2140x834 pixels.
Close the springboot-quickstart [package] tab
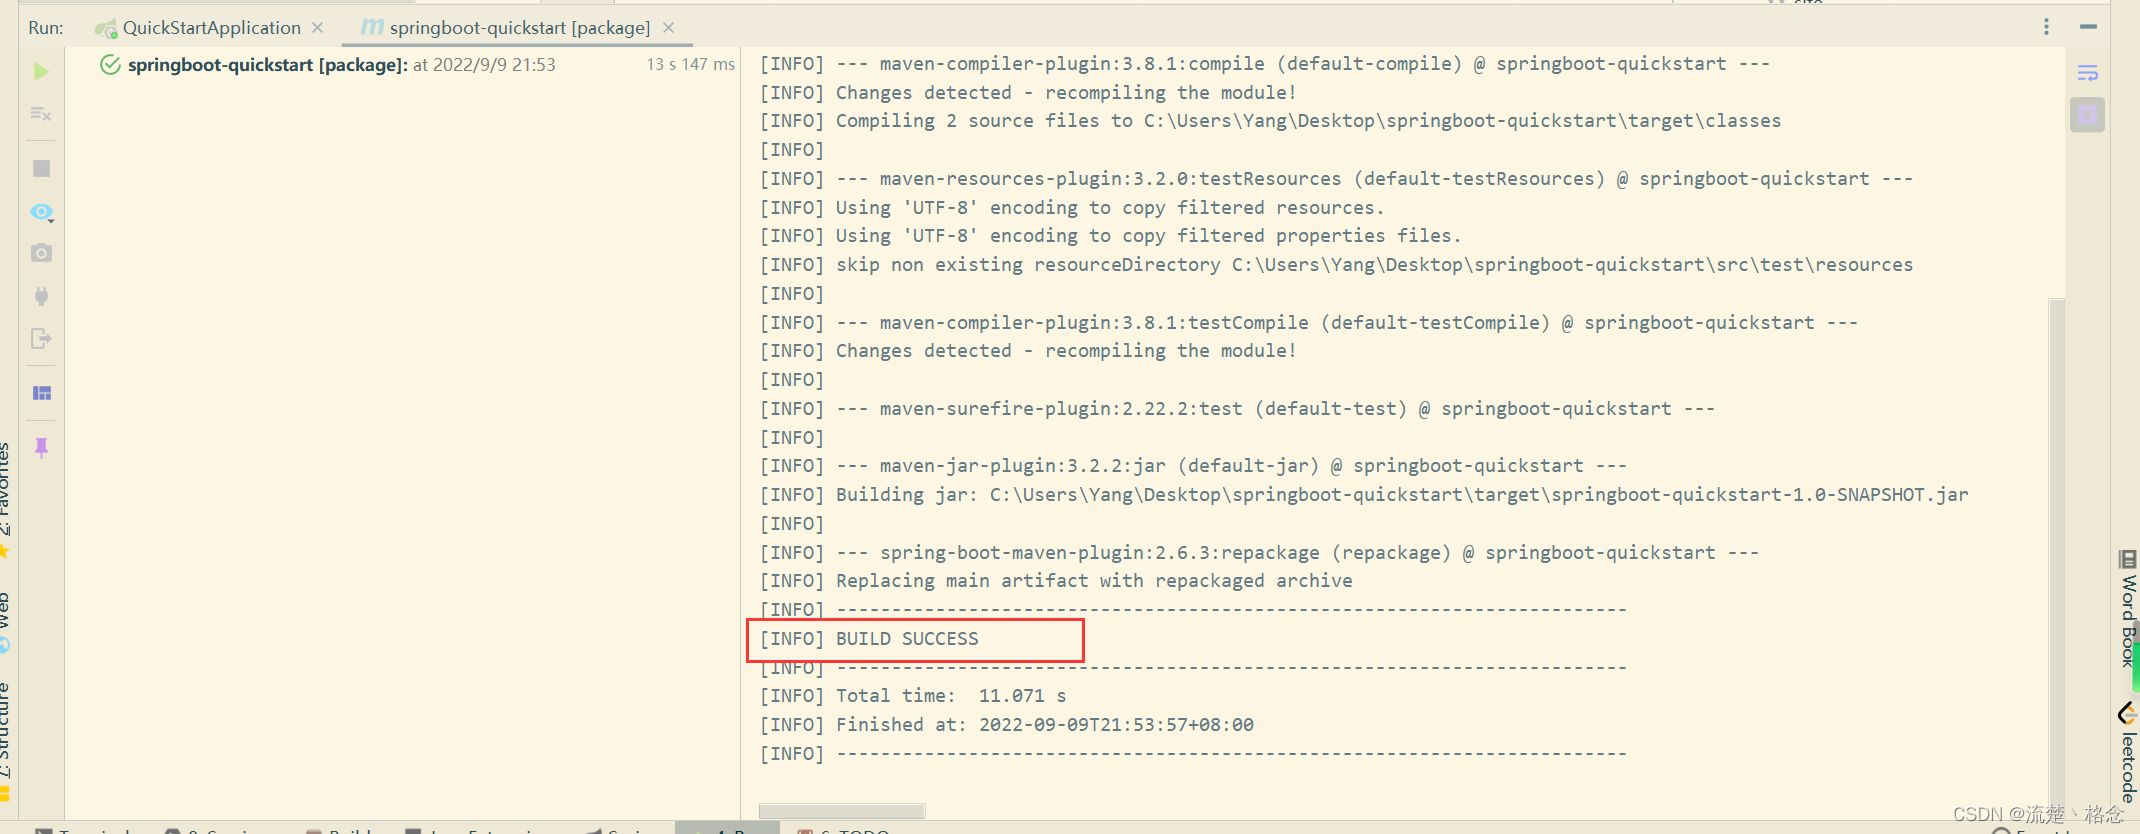(x=669, y=28)
